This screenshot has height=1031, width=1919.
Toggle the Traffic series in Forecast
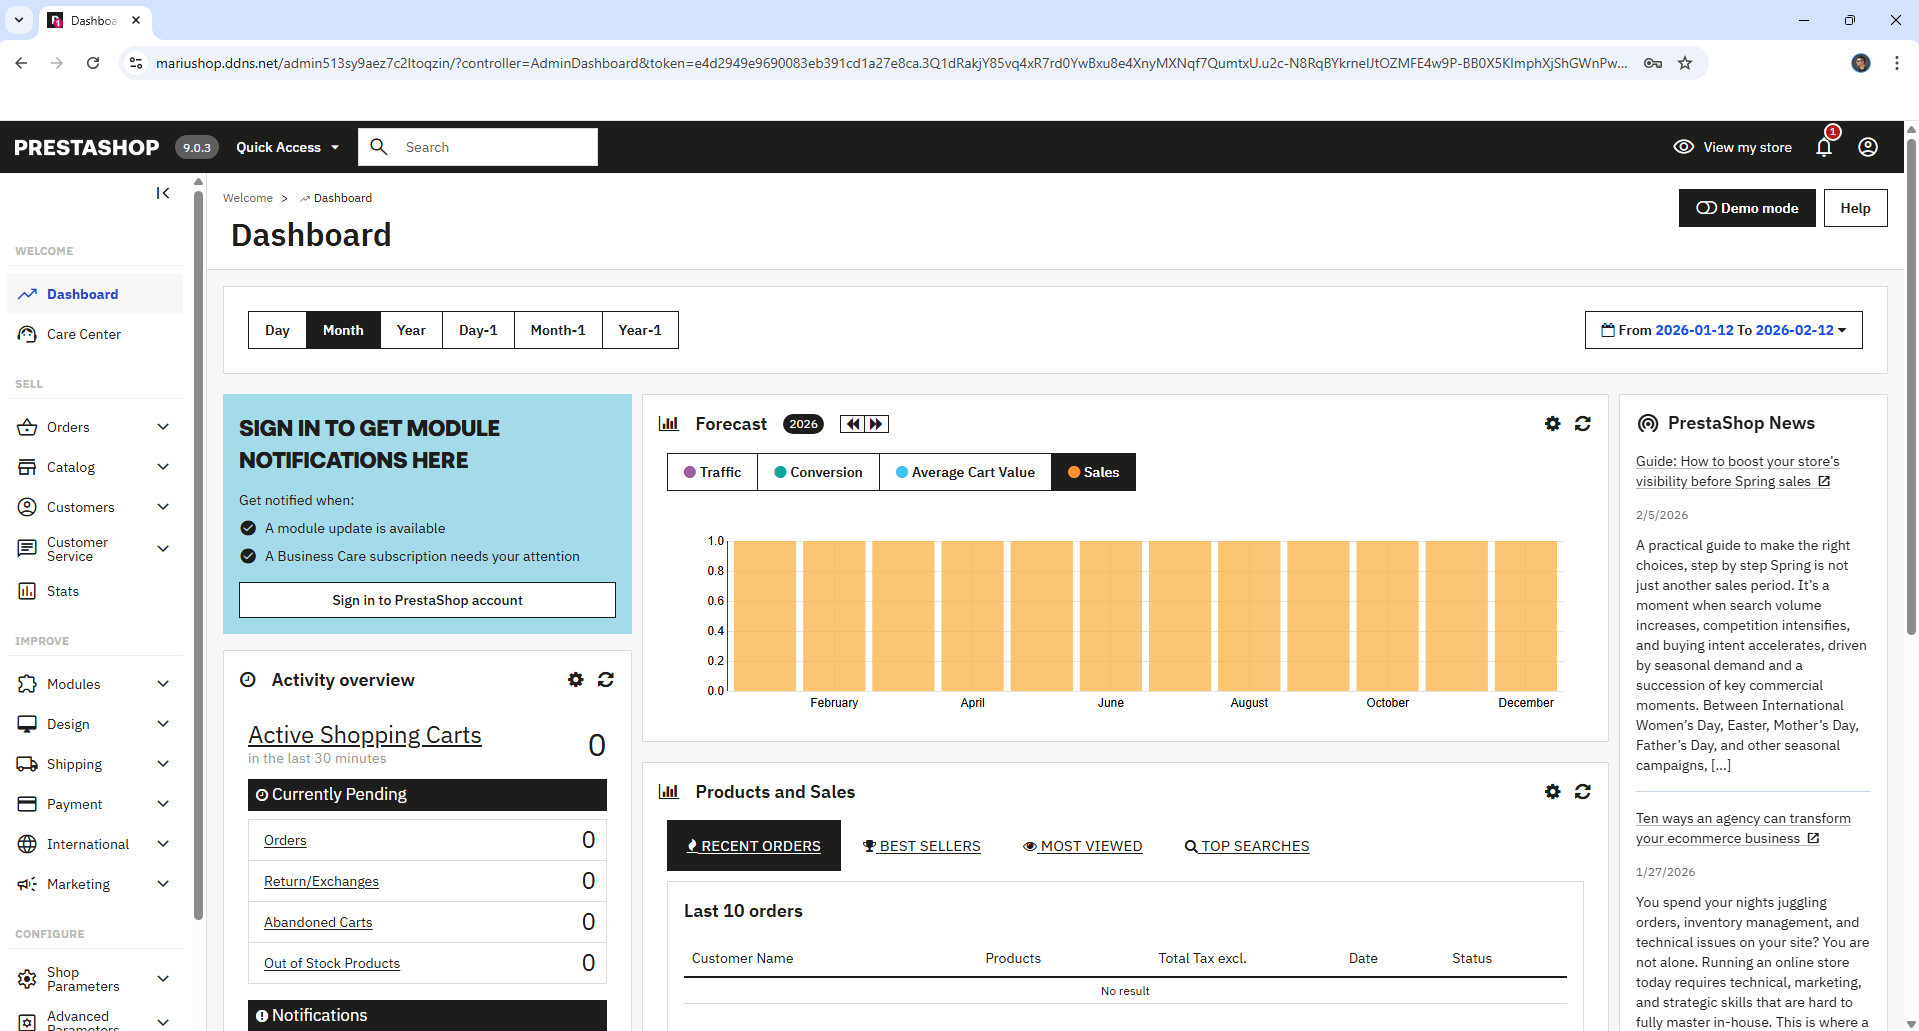coord(712,472)
